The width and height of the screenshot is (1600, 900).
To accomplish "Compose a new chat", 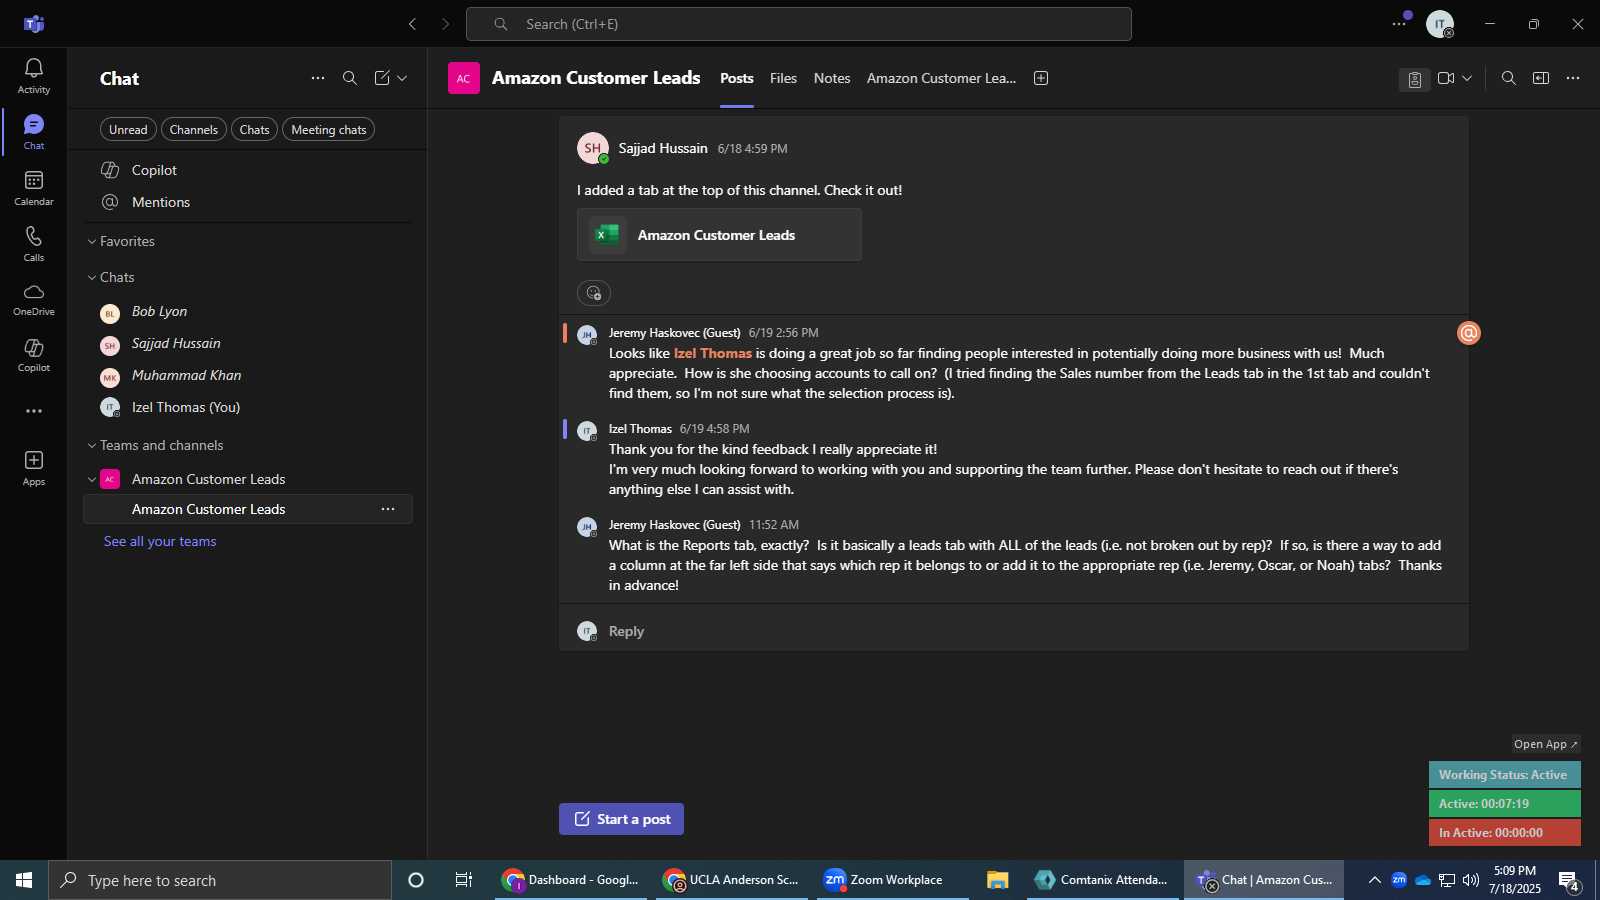I will (x=382, y=78).
